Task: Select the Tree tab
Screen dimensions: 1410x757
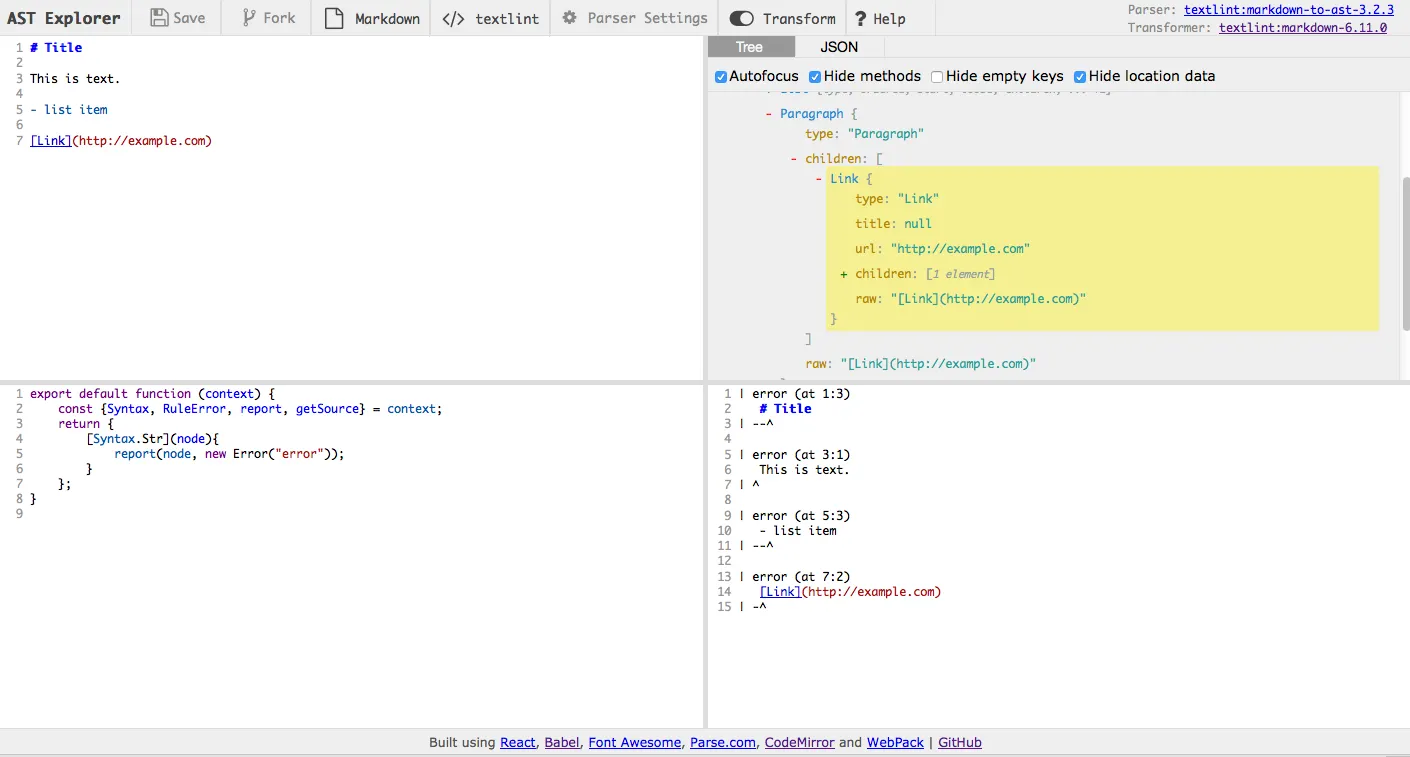Action: 749,47
